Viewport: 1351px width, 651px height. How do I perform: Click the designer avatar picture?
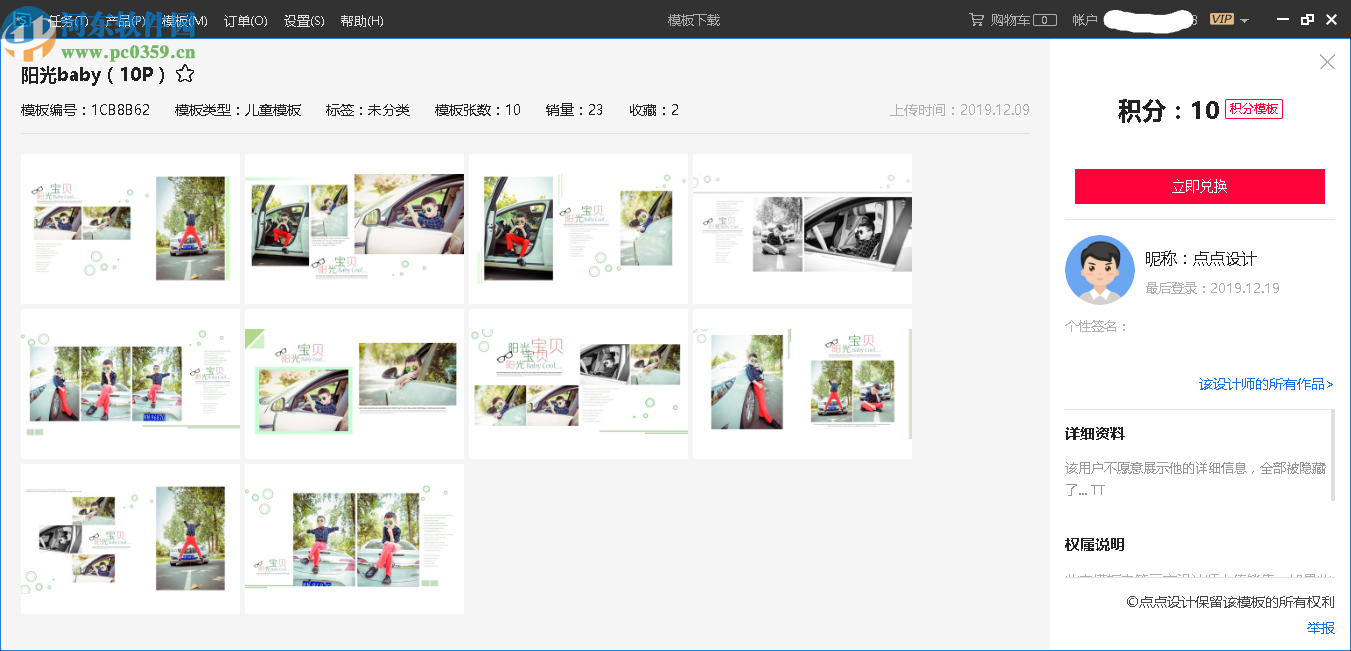[1100, 270]
